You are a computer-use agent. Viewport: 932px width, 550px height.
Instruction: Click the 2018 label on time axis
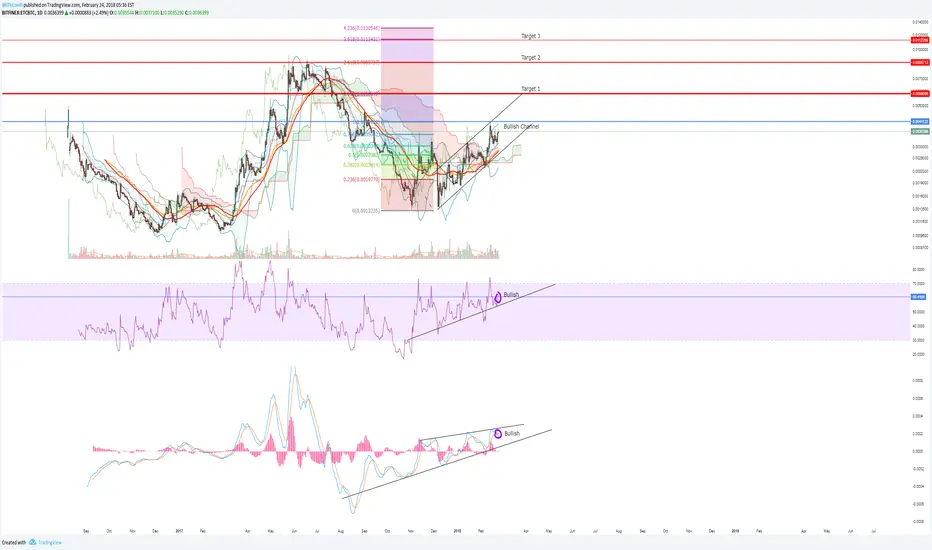click(x=457, y=531)
